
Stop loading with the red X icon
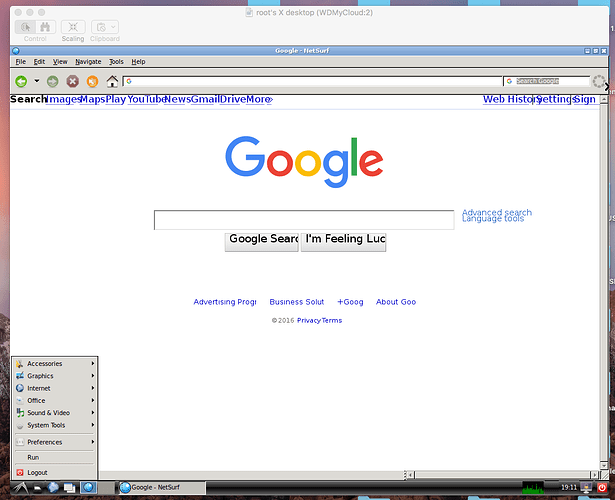tap(73, 81)
